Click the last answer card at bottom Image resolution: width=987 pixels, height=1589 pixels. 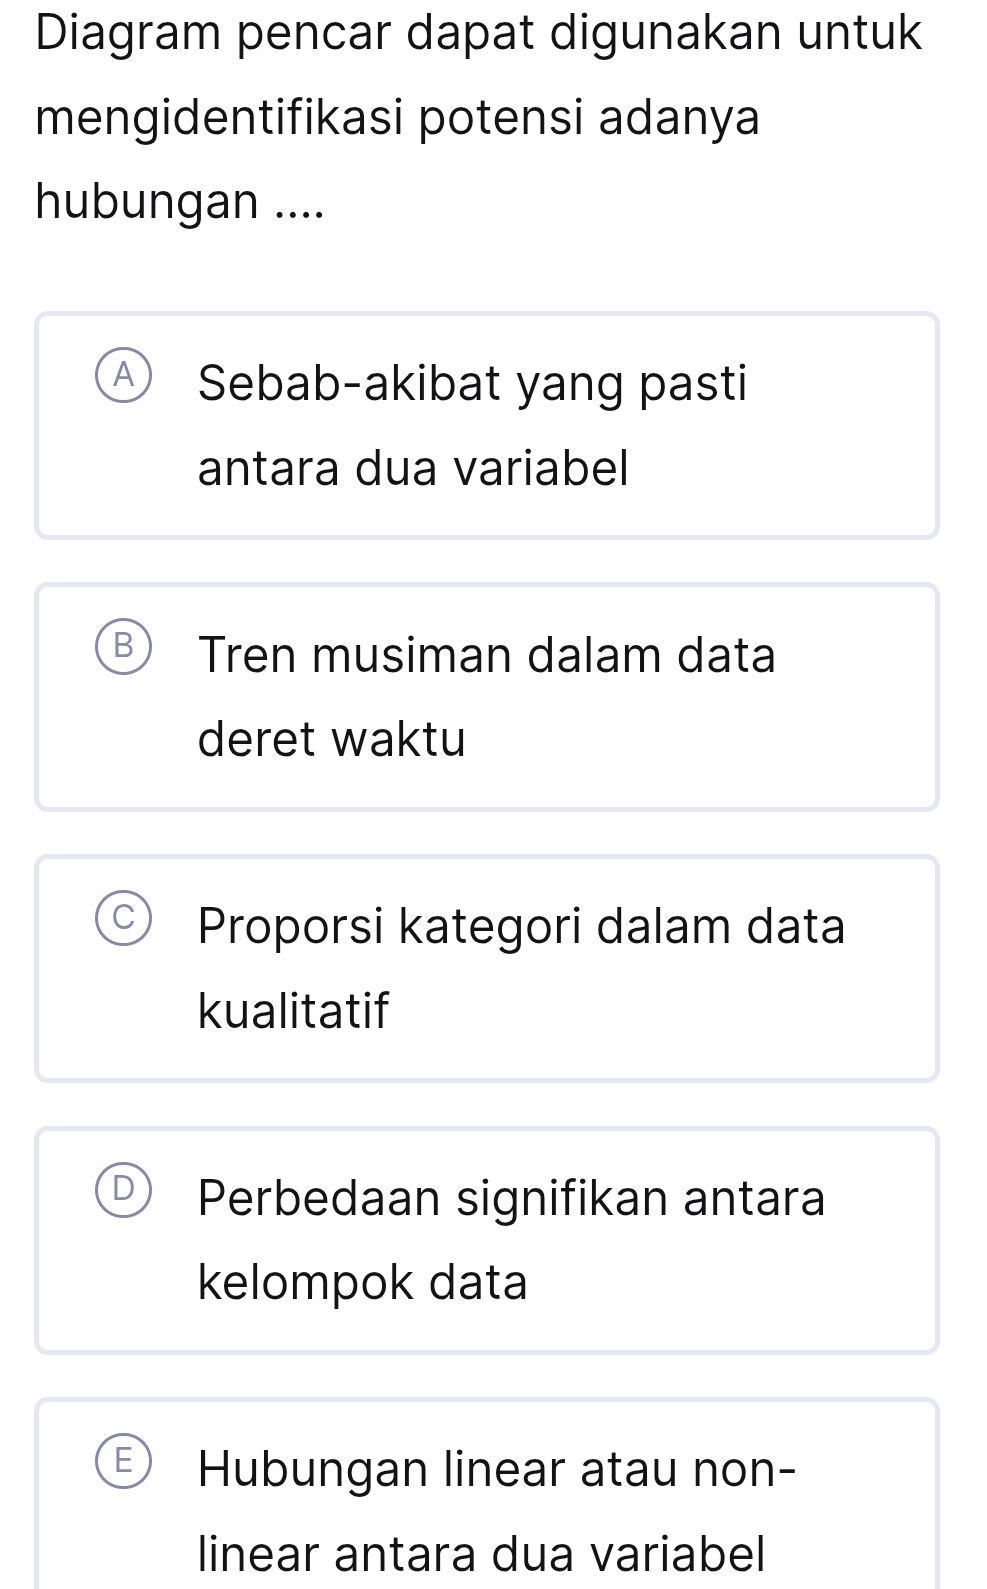click(487, 1500)
